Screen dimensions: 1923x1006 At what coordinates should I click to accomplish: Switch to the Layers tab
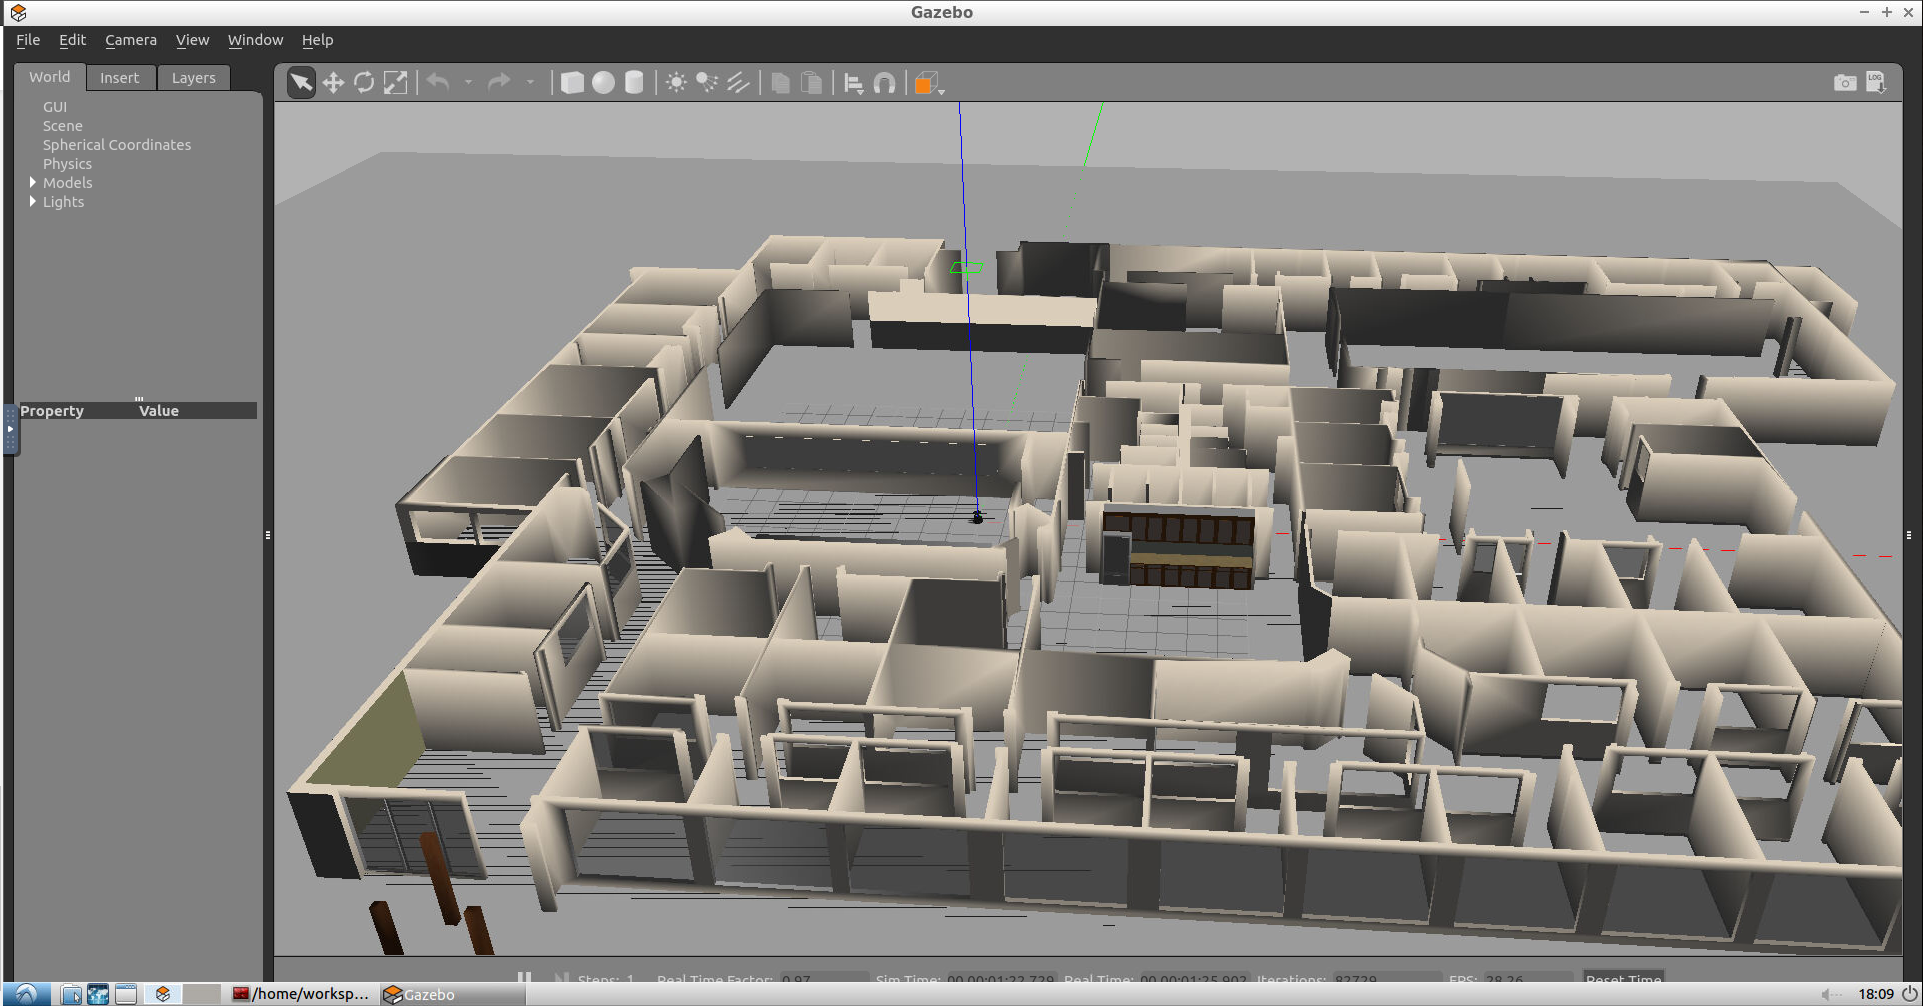pyautogui.click(x=193, y=78)
